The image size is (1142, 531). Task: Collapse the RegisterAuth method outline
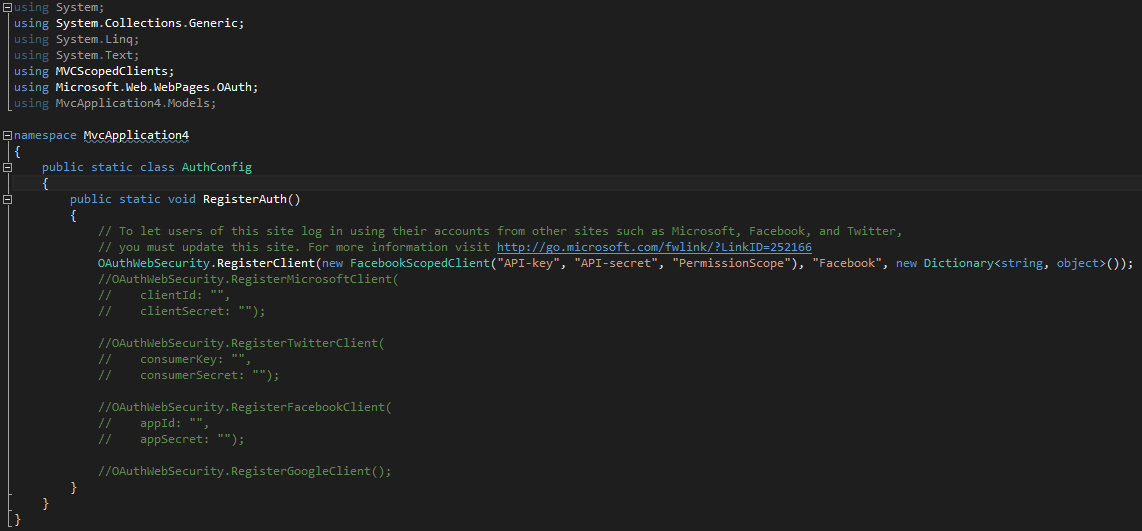click(7, 200)
